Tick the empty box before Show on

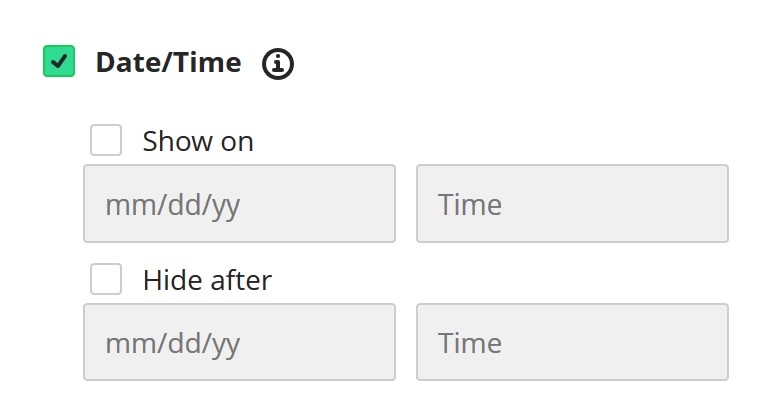pyautogui.click(x=106, y=140)
